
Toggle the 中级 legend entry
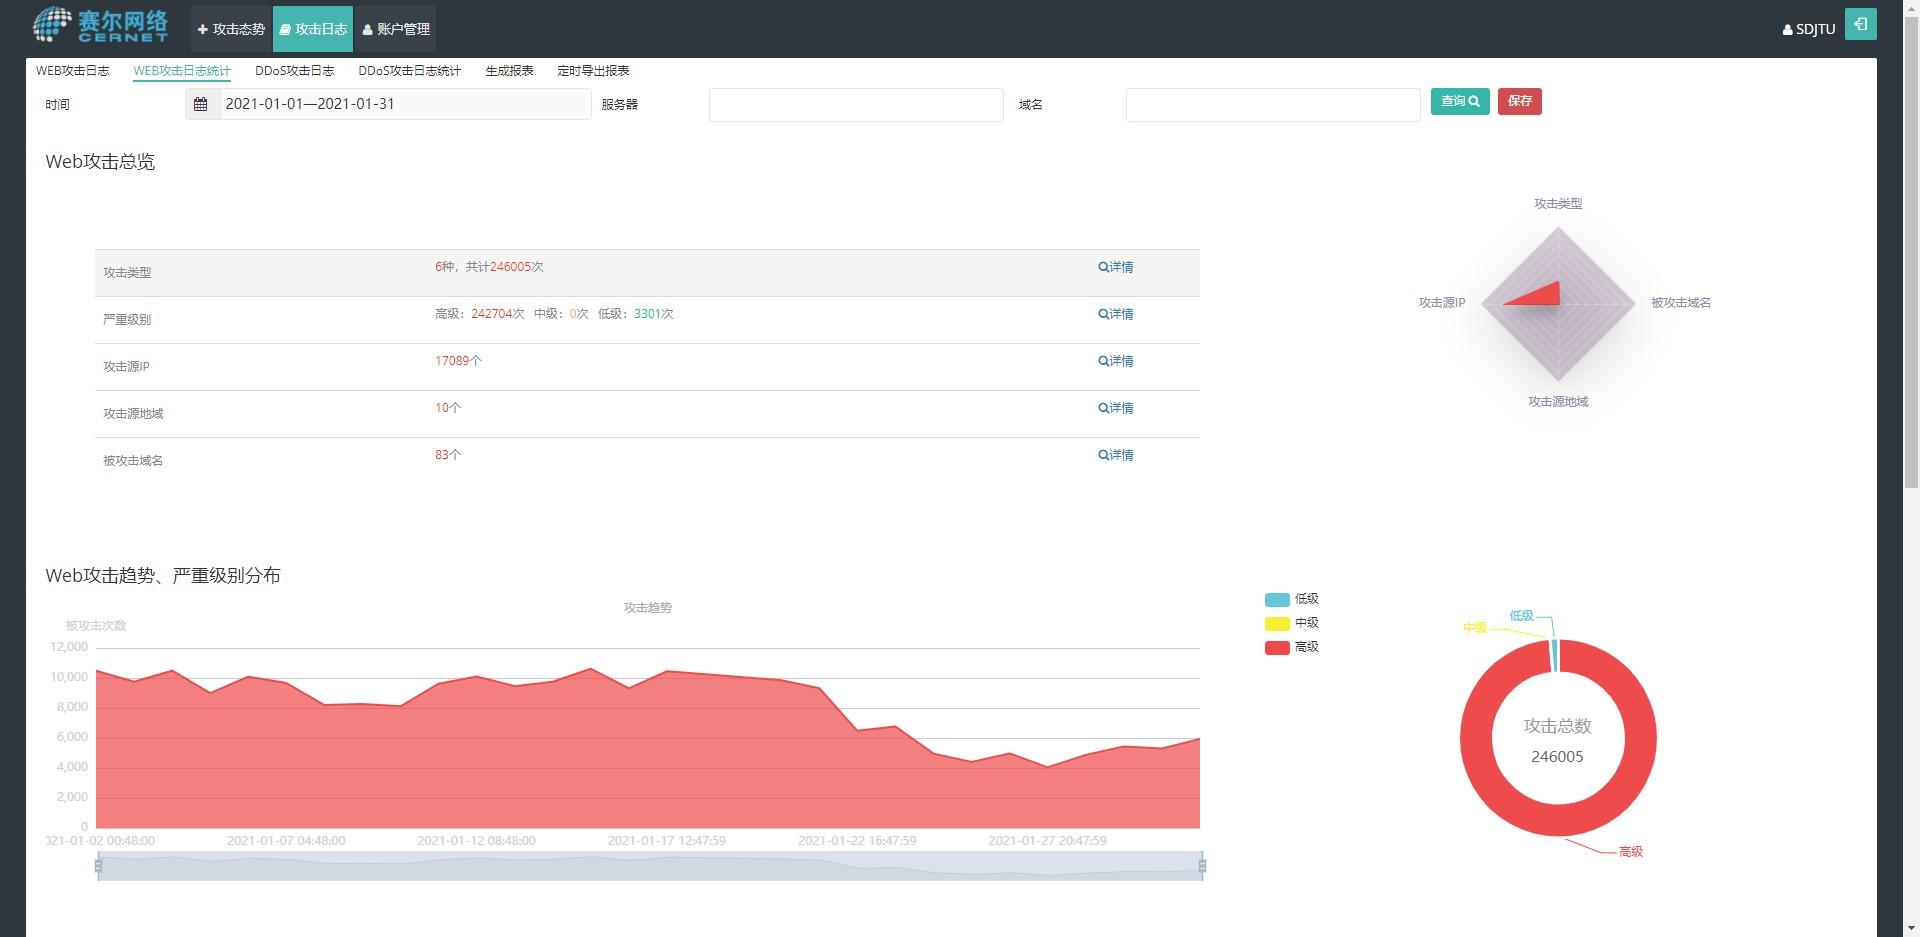tap(1292, 623)
